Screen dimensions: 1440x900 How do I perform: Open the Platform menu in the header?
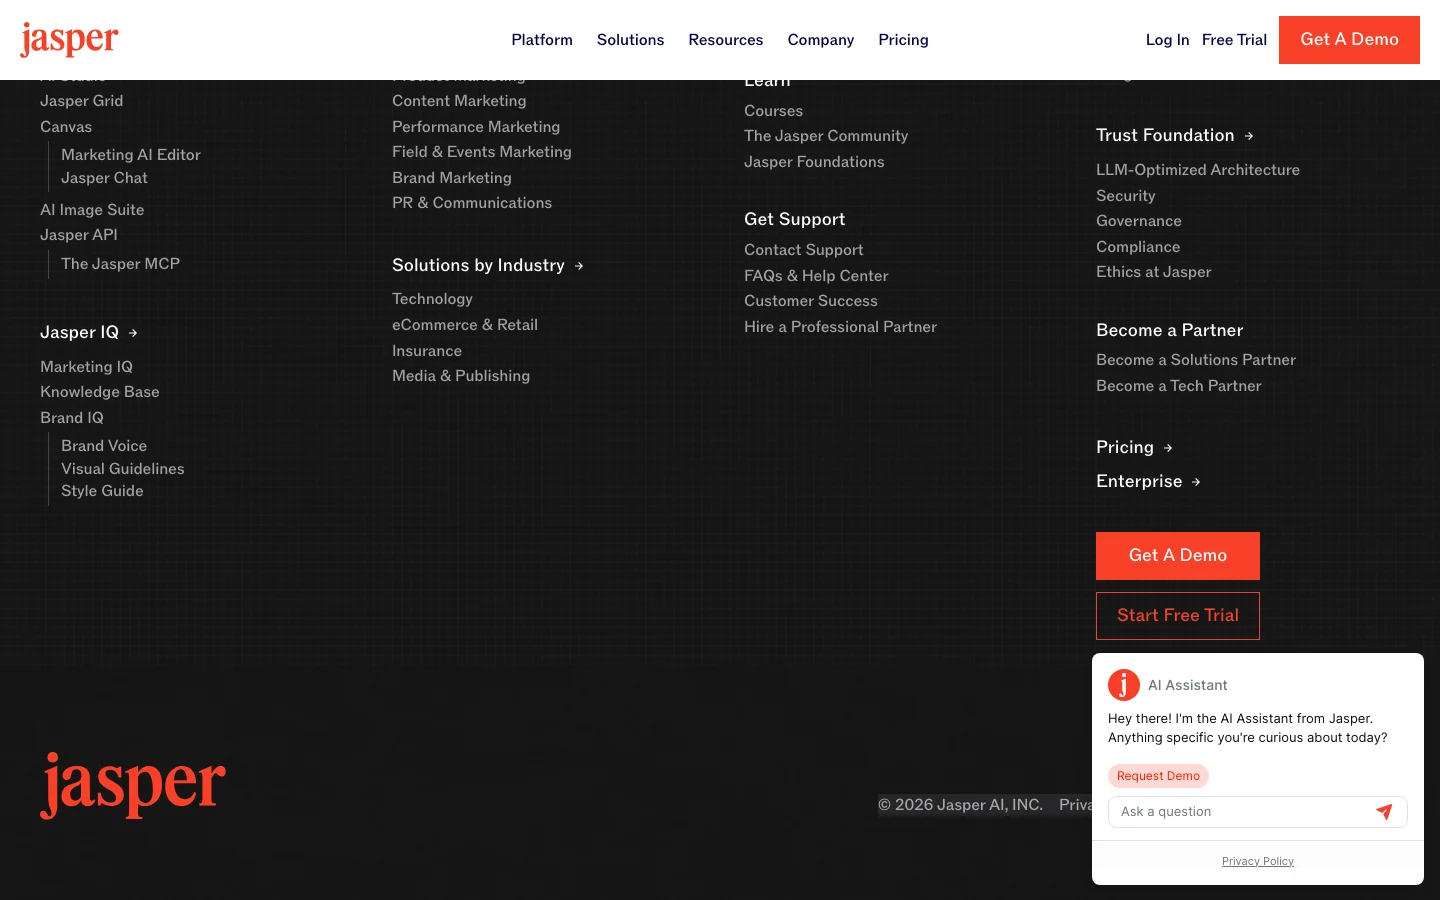542,40
